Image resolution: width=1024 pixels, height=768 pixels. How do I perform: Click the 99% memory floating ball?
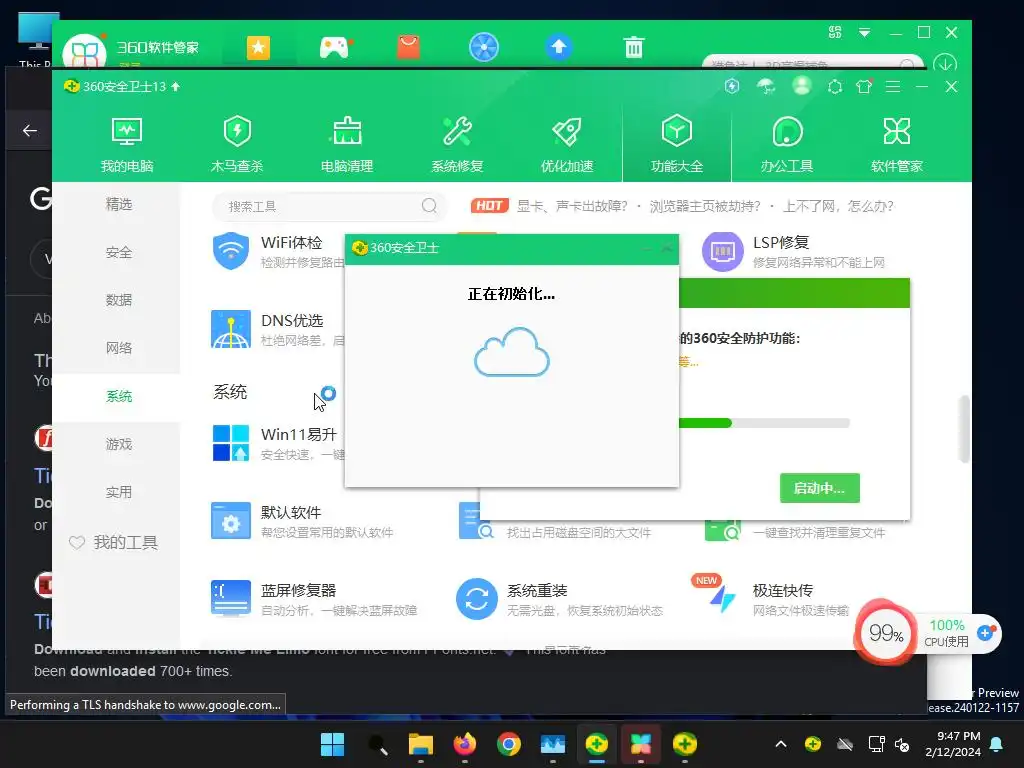885,632
